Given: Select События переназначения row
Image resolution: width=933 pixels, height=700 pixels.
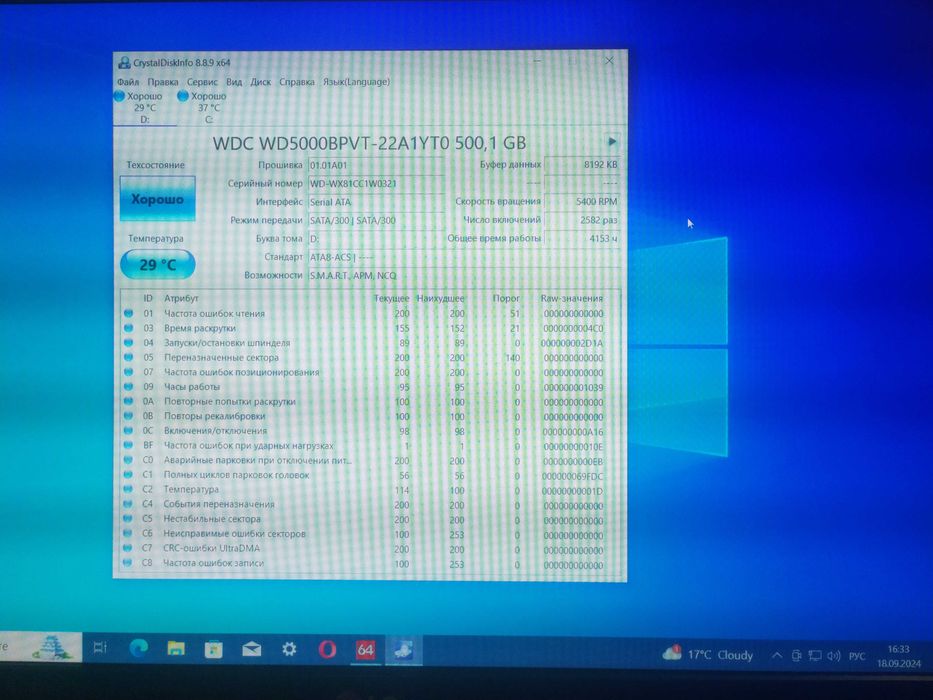Looking at the screenshot, I should [x=368, y=504].
